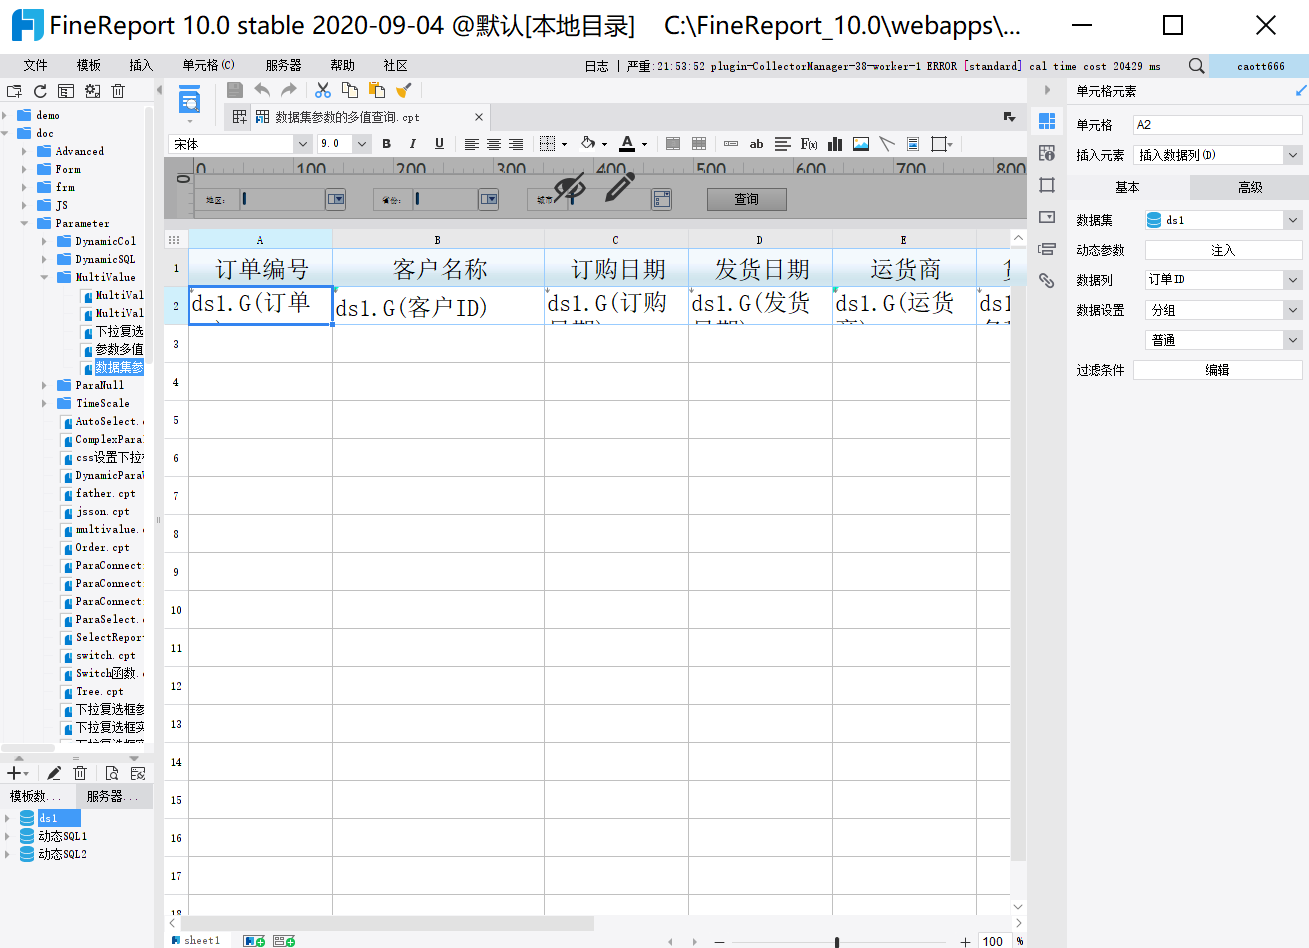
Task: Click the Paste clipboard icon
Action: click(377, 91)
